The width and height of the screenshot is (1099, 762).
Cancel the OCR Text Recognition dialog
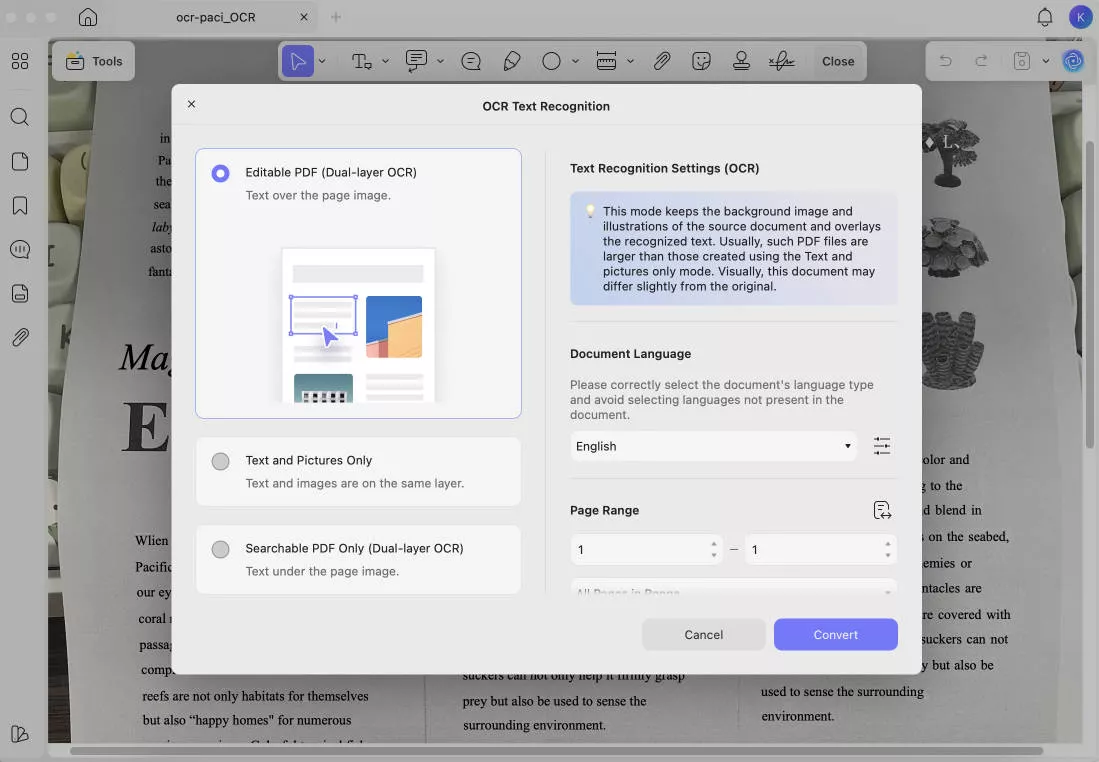click(x=703, y=634)
